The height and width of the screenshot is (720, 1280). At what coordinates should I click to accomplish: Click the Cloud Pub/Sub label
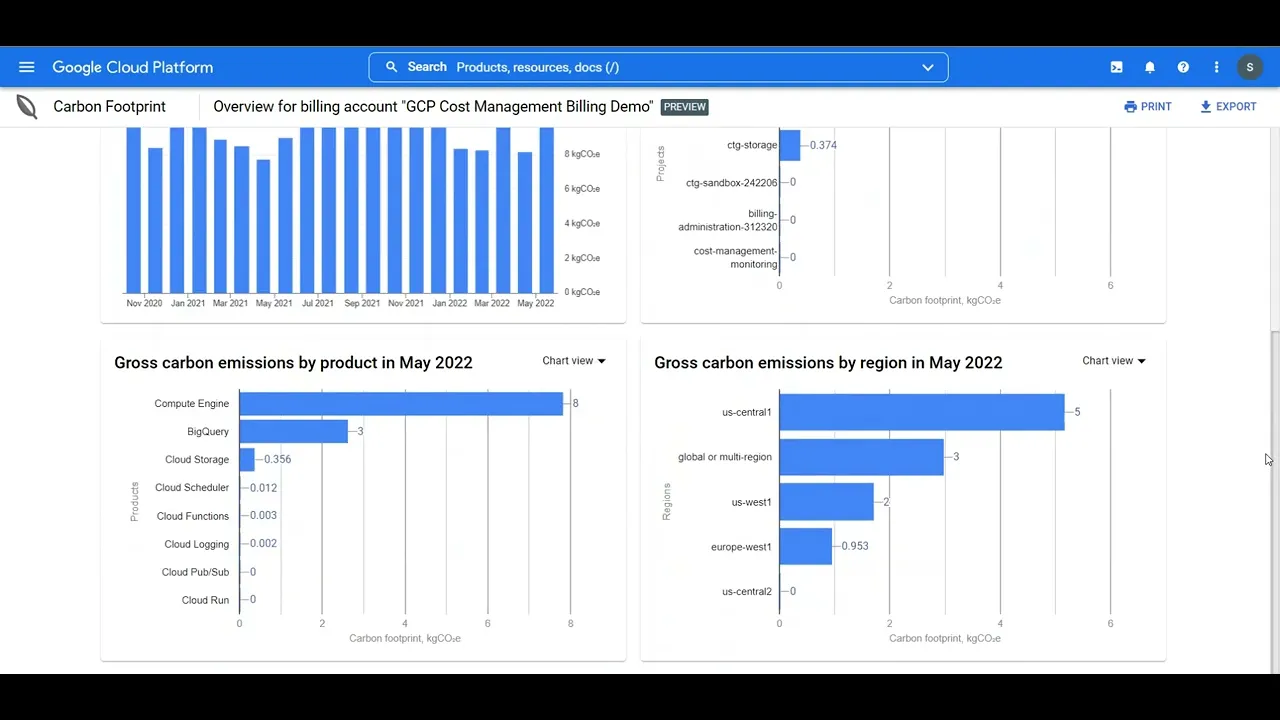pos(195,572)
